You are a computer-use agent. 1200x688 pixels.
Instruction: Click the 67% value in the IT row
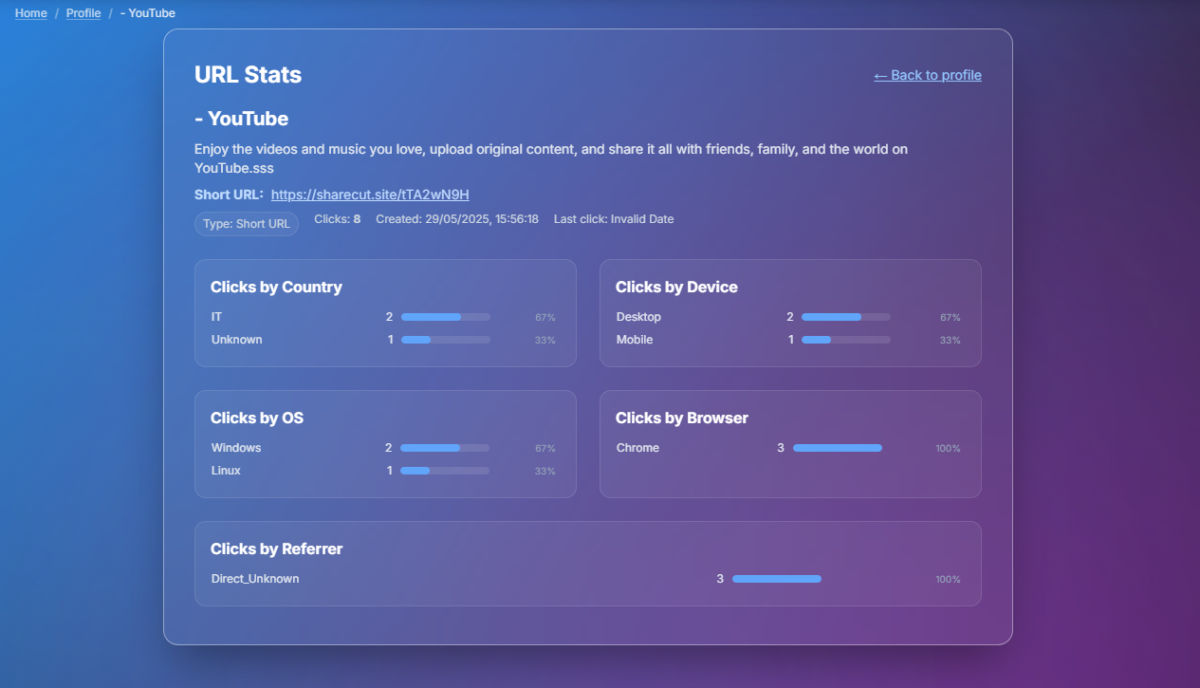click(545, 318)
